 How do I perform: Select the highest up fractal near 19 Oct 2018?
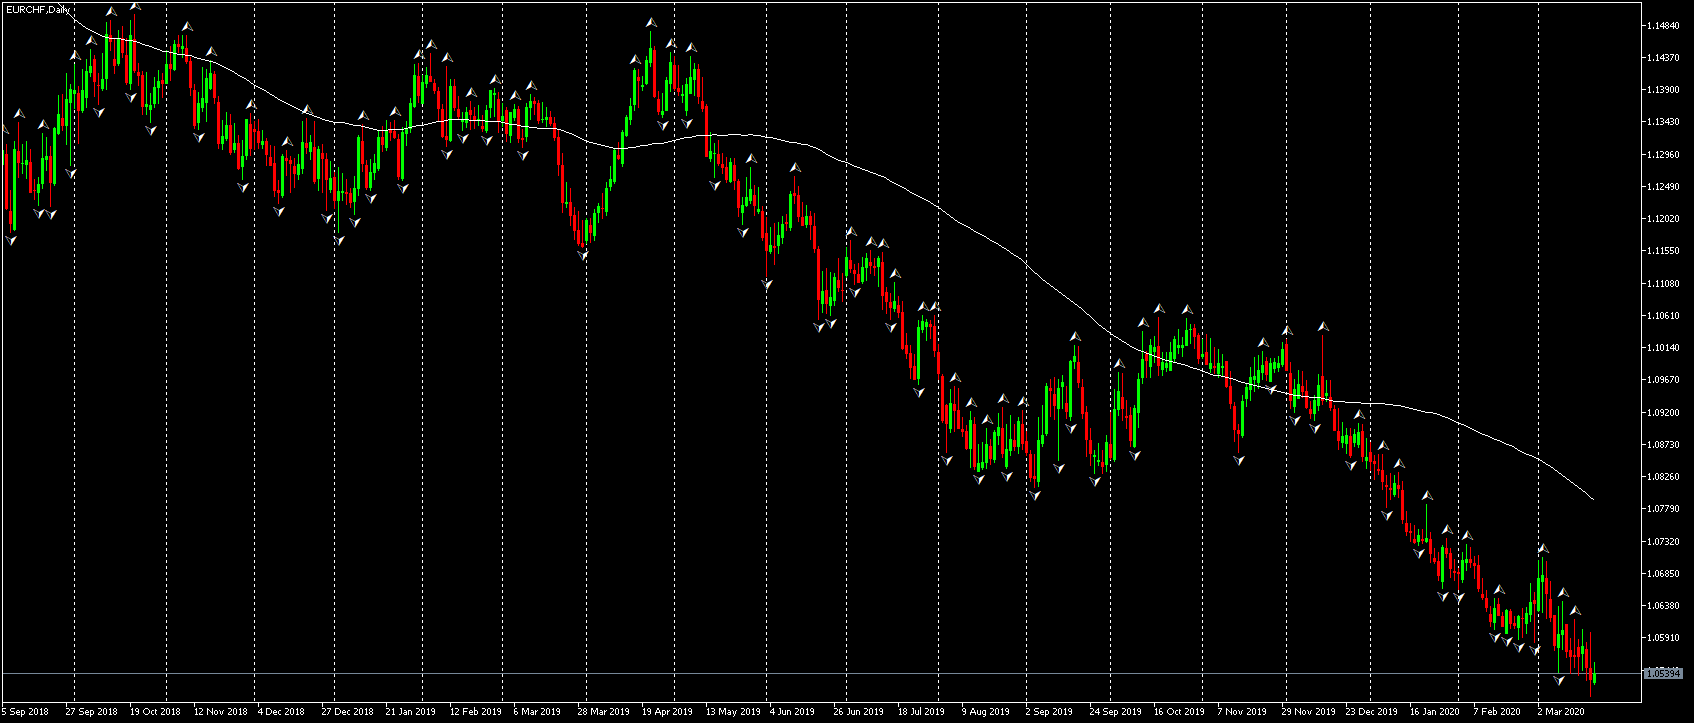pos(135,5)
